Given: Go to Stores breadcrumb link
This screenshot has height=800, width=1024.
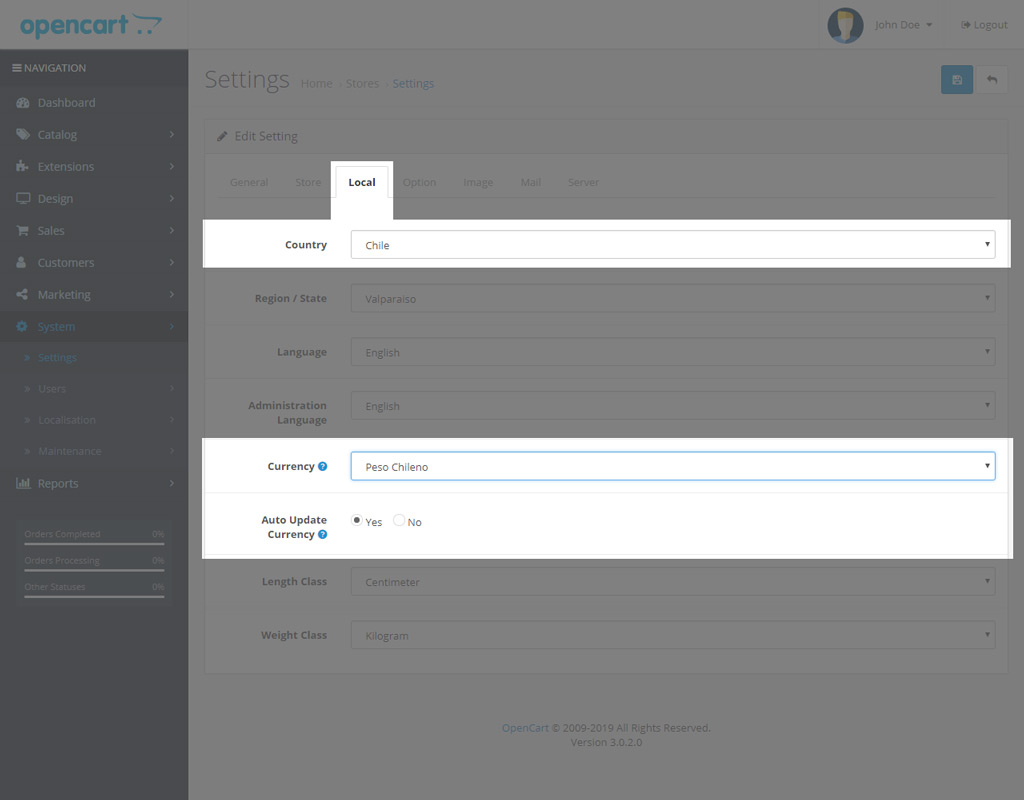Looking at the screenshot, I should click(x=362, y=84).
